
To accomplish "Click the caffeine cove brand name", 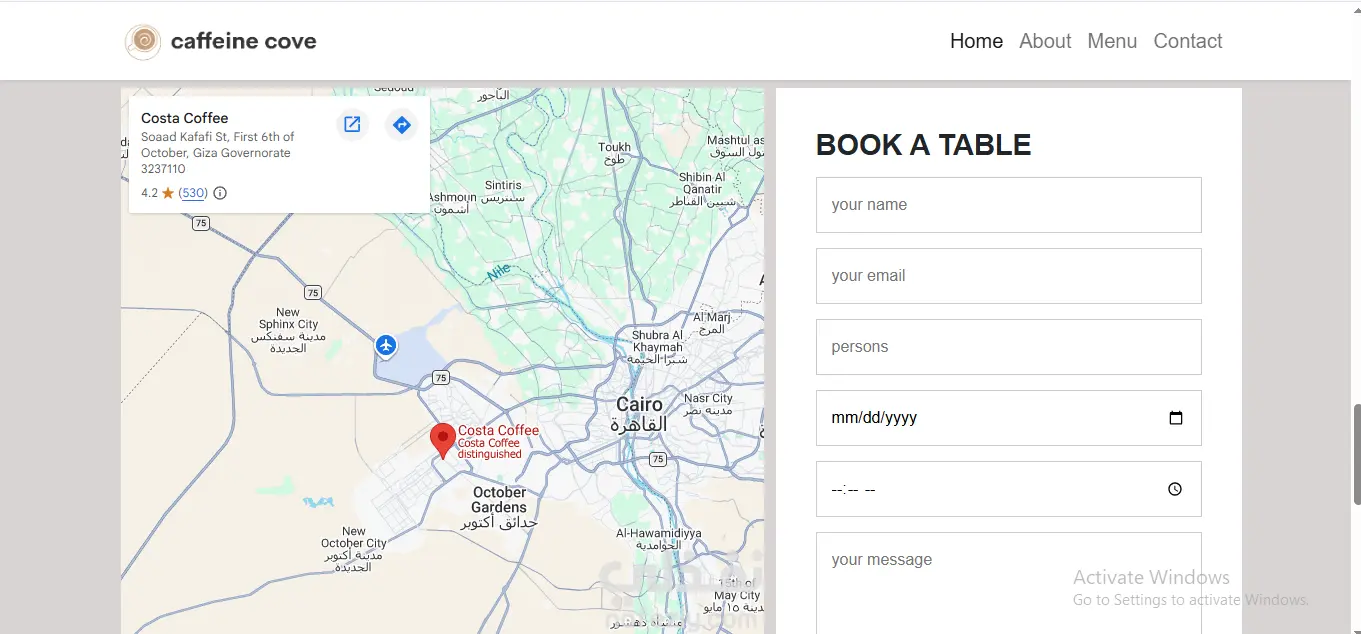I will pos(244,41).
